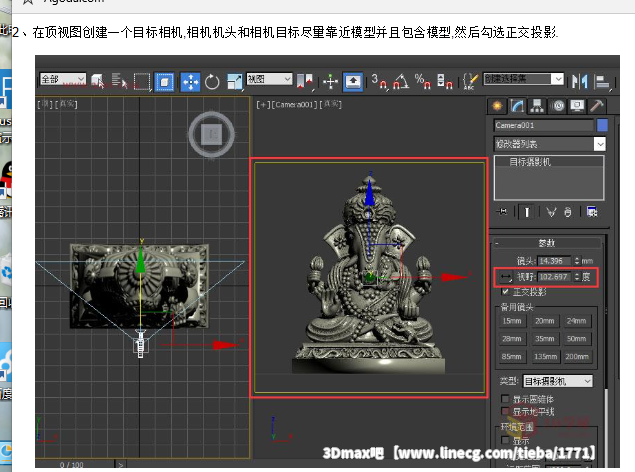Click the [+] Camera001 viewport menu label
Image resolution: width=635 pixels, height=472 pixels.
tap(299, 105)
